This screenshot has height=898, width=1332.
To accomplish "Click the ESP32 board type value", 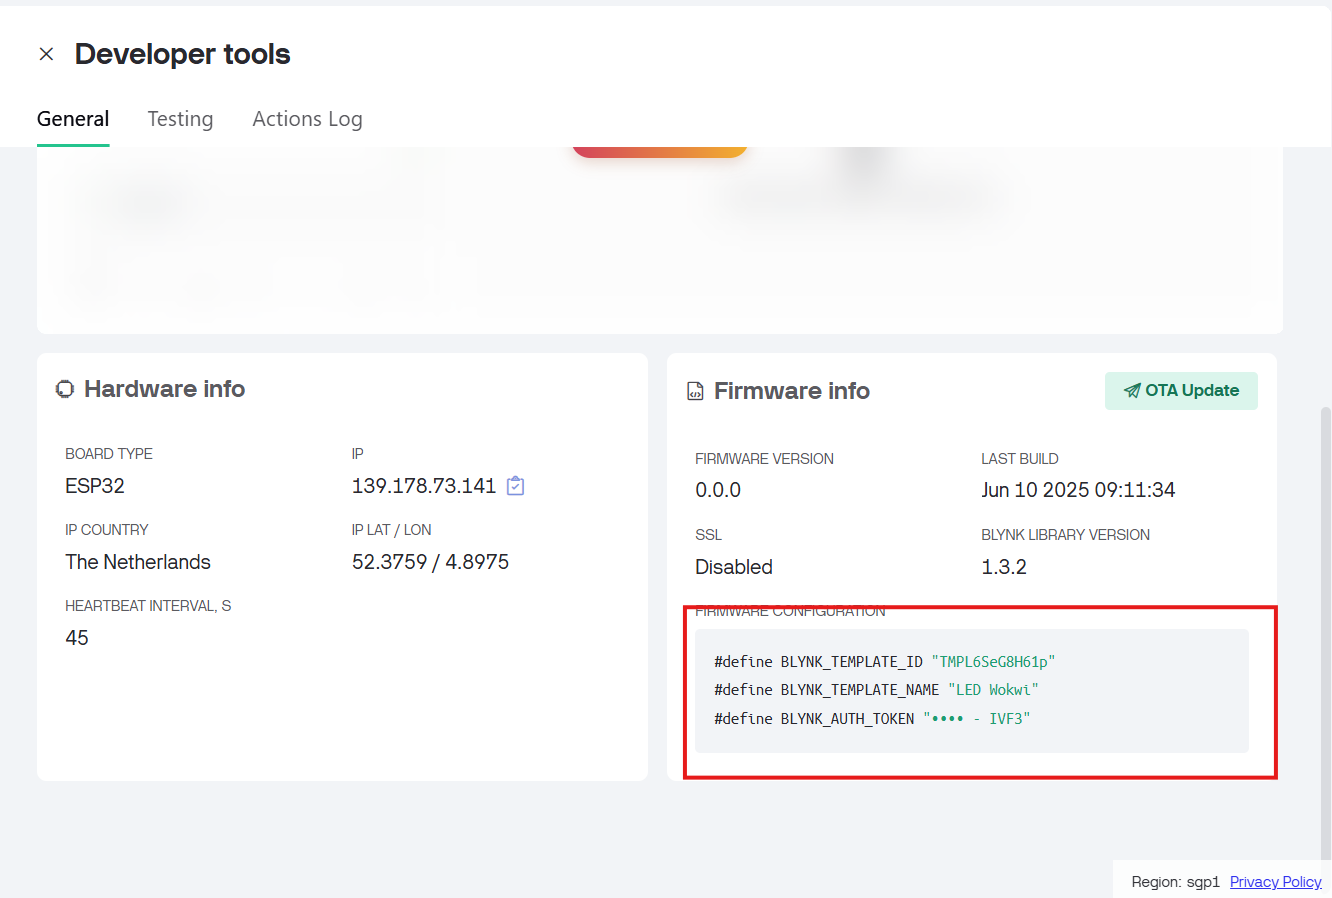I will [93, 486].
